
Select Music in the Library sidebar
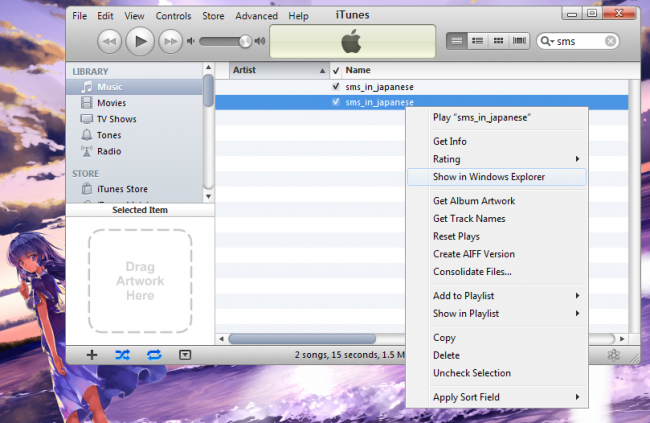pos(135,87)
